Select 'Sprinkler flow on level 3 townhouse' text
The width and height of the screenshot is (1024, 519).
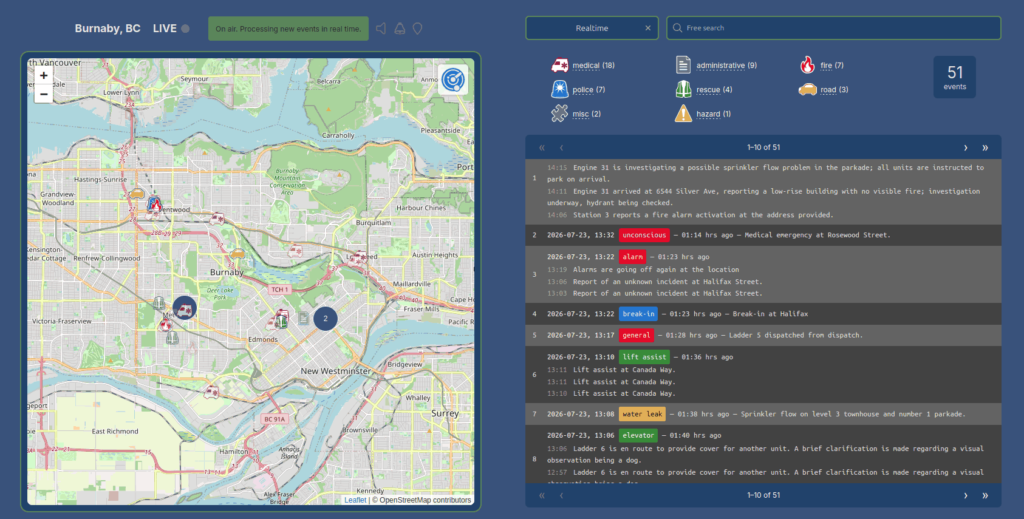pyautogui.click(x=853, y=414)
